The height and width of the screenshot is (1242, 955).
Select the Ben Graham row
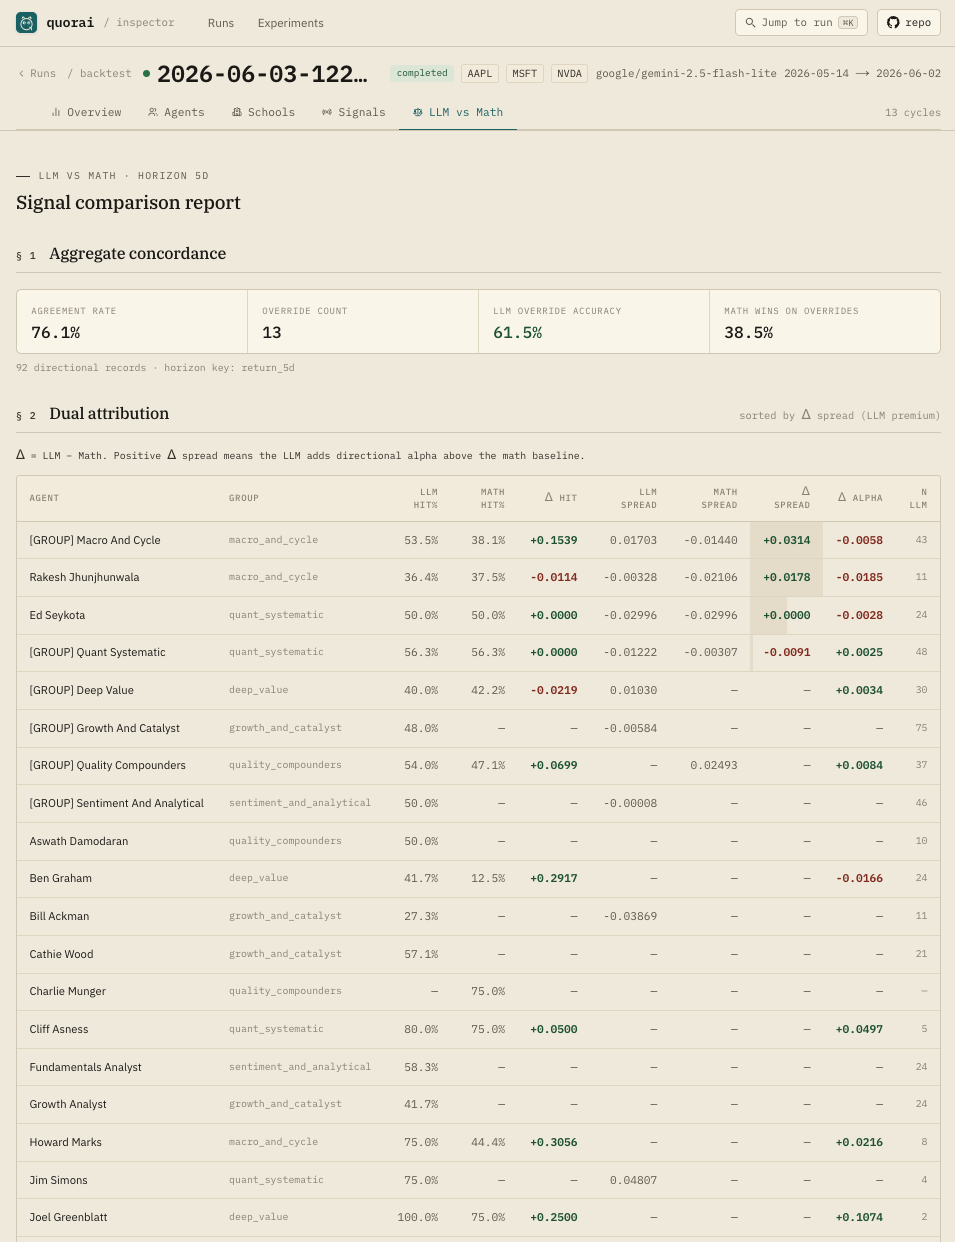(x=478, y=878)
